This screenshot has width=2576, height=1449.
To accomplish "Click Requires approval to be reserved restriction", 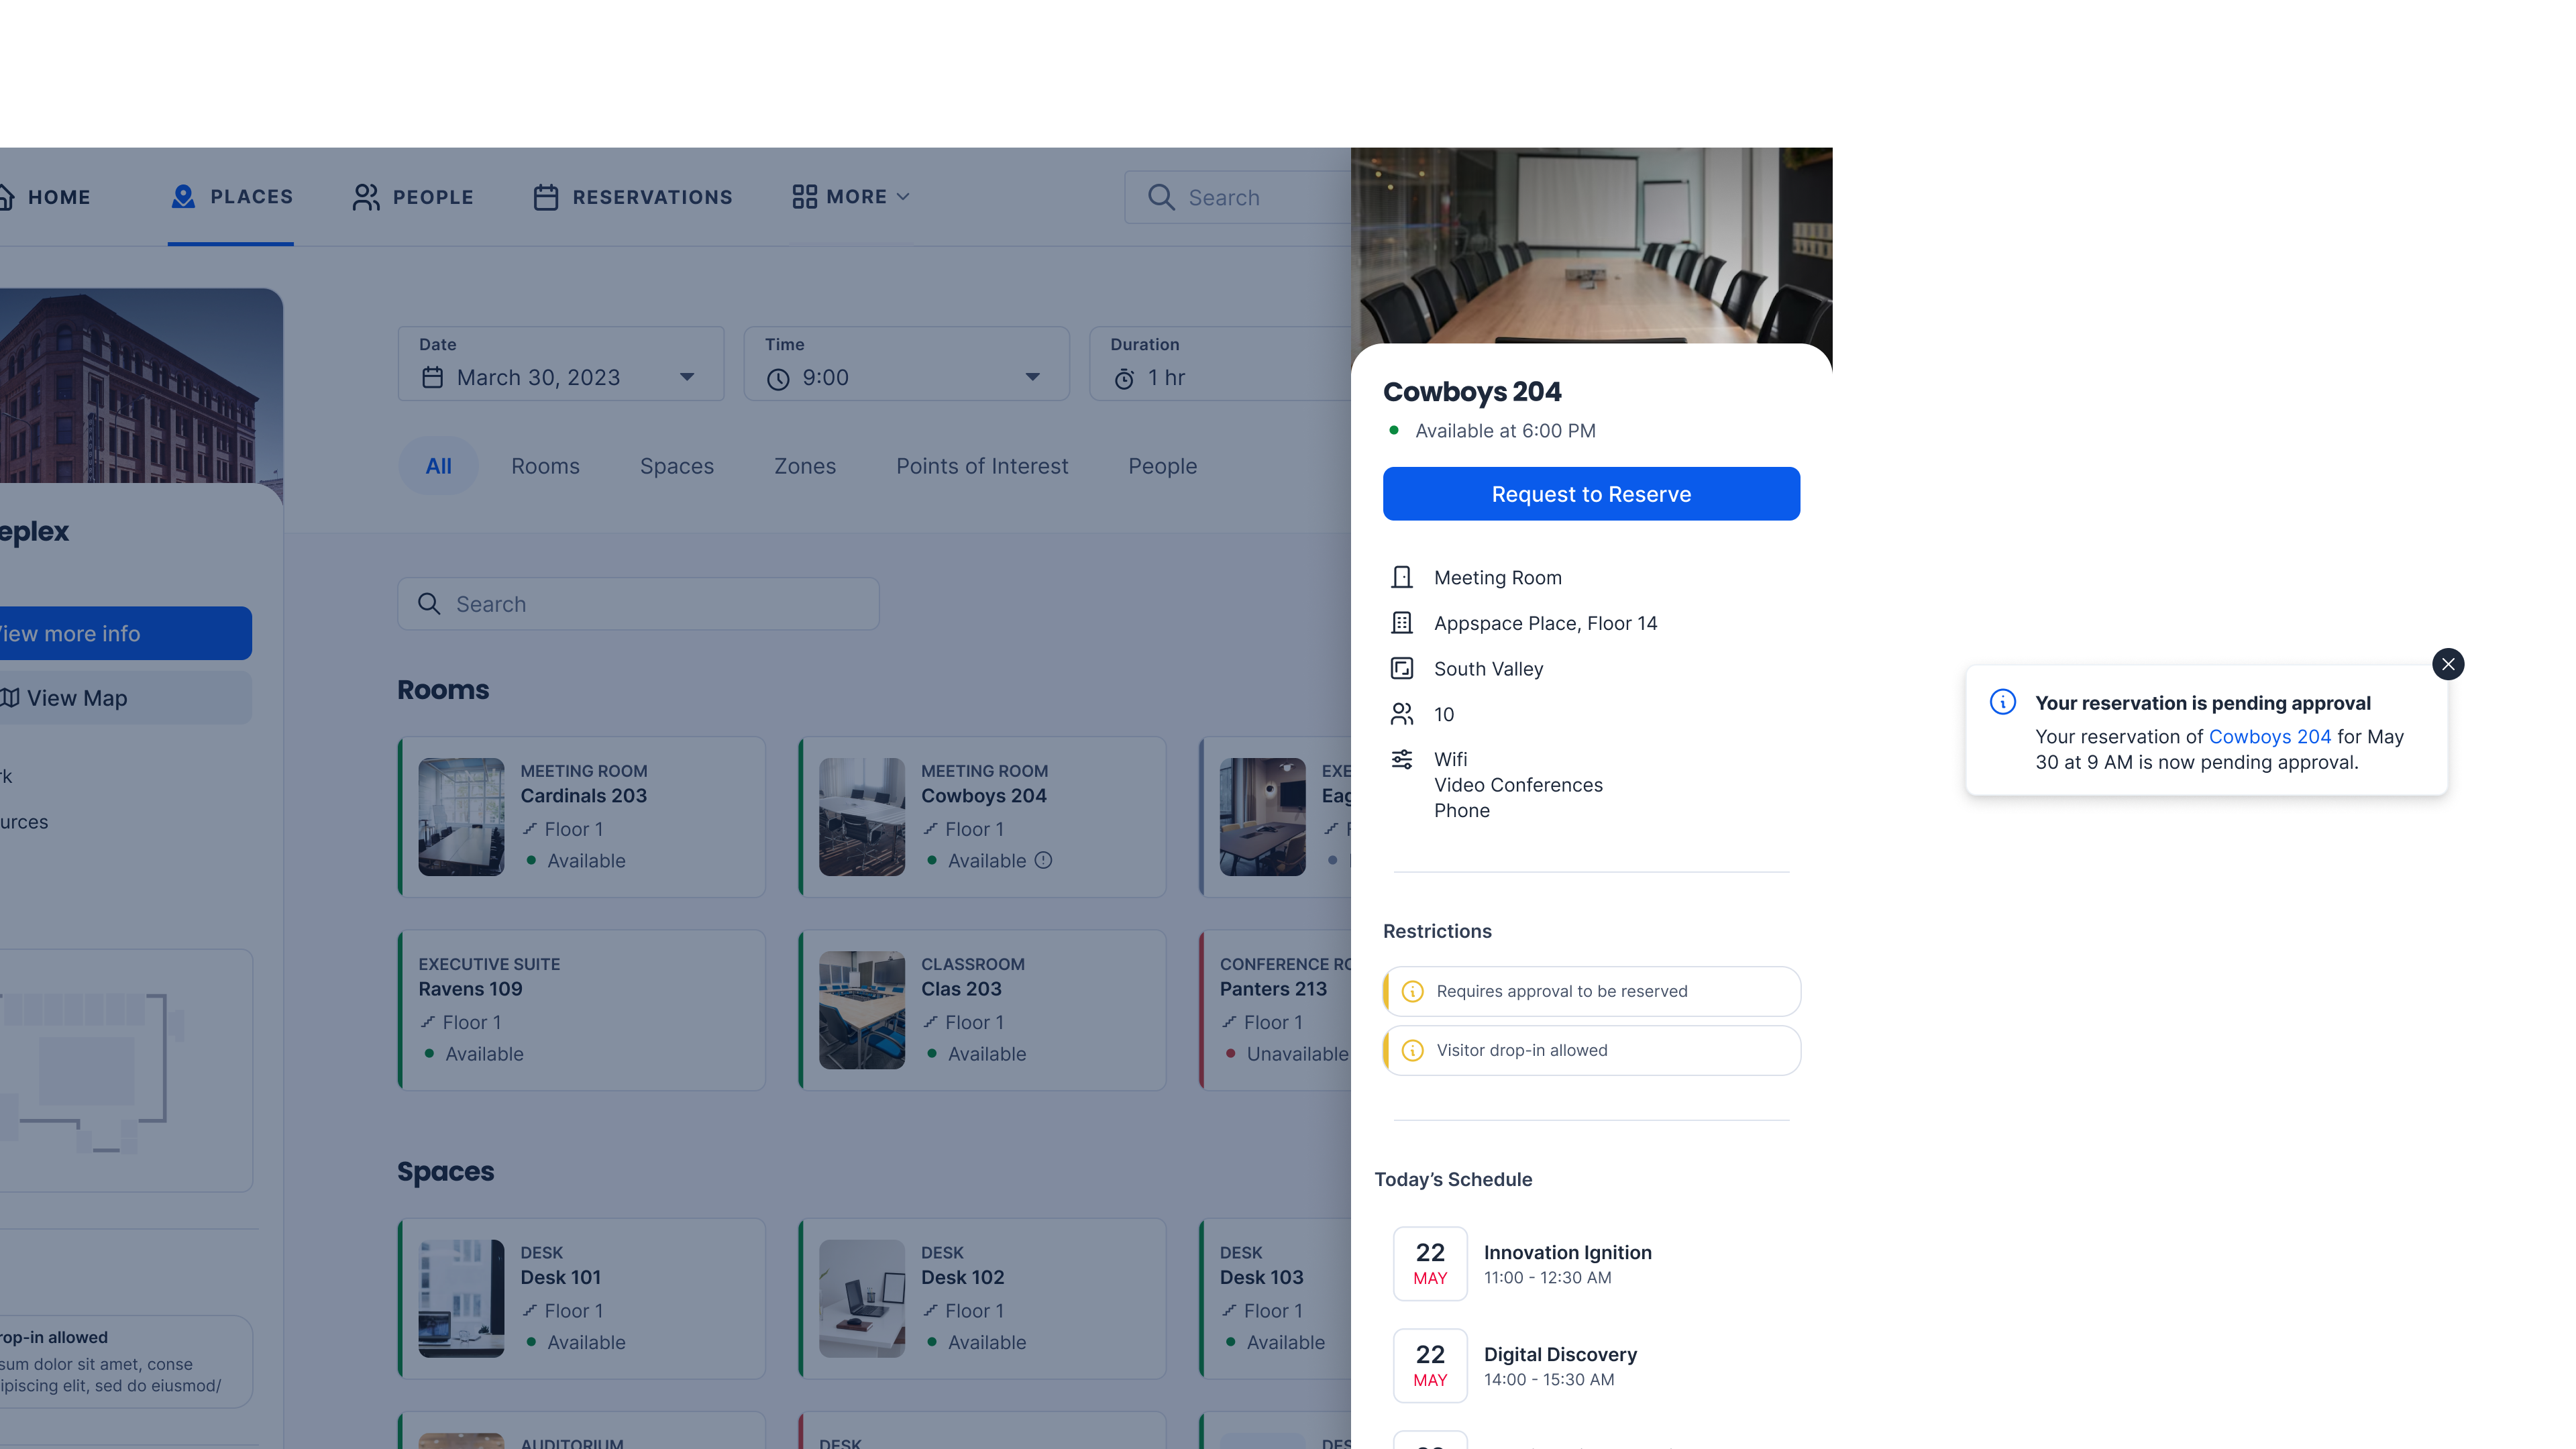I will (x=1591, y=991).
